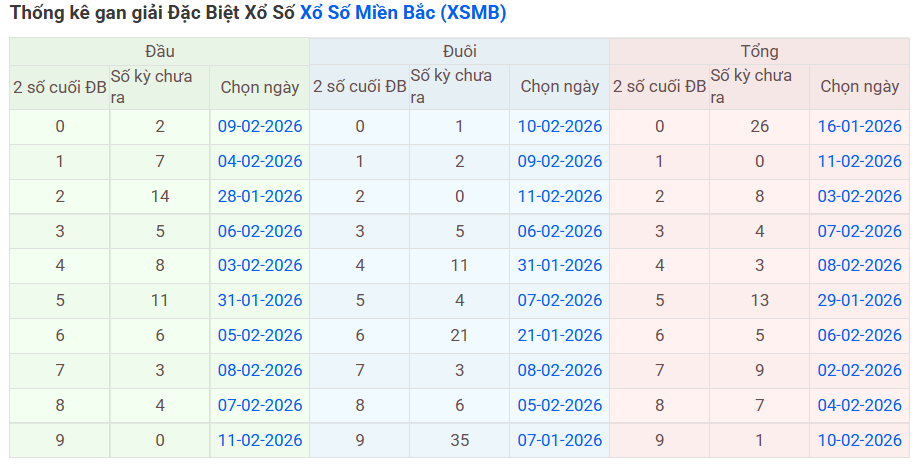
Task: Click date 11-02-2026 in Đuôi row 2
Action: tap(560, 196)
